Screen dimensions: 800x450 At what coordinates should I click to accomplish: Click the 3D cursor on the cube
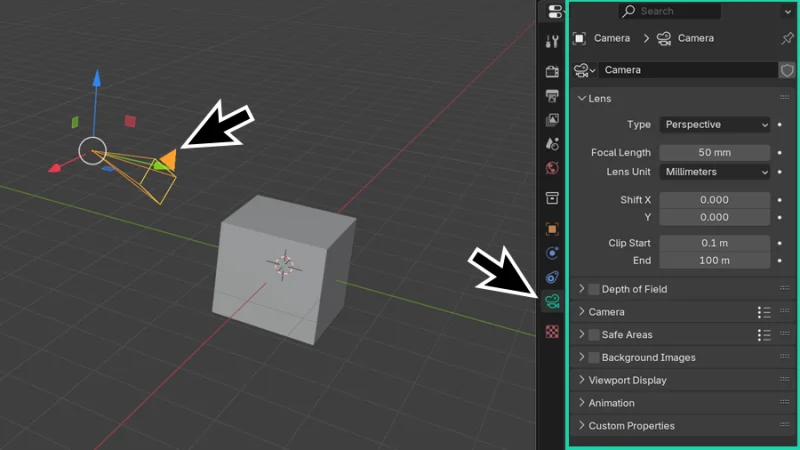point(284,265)
